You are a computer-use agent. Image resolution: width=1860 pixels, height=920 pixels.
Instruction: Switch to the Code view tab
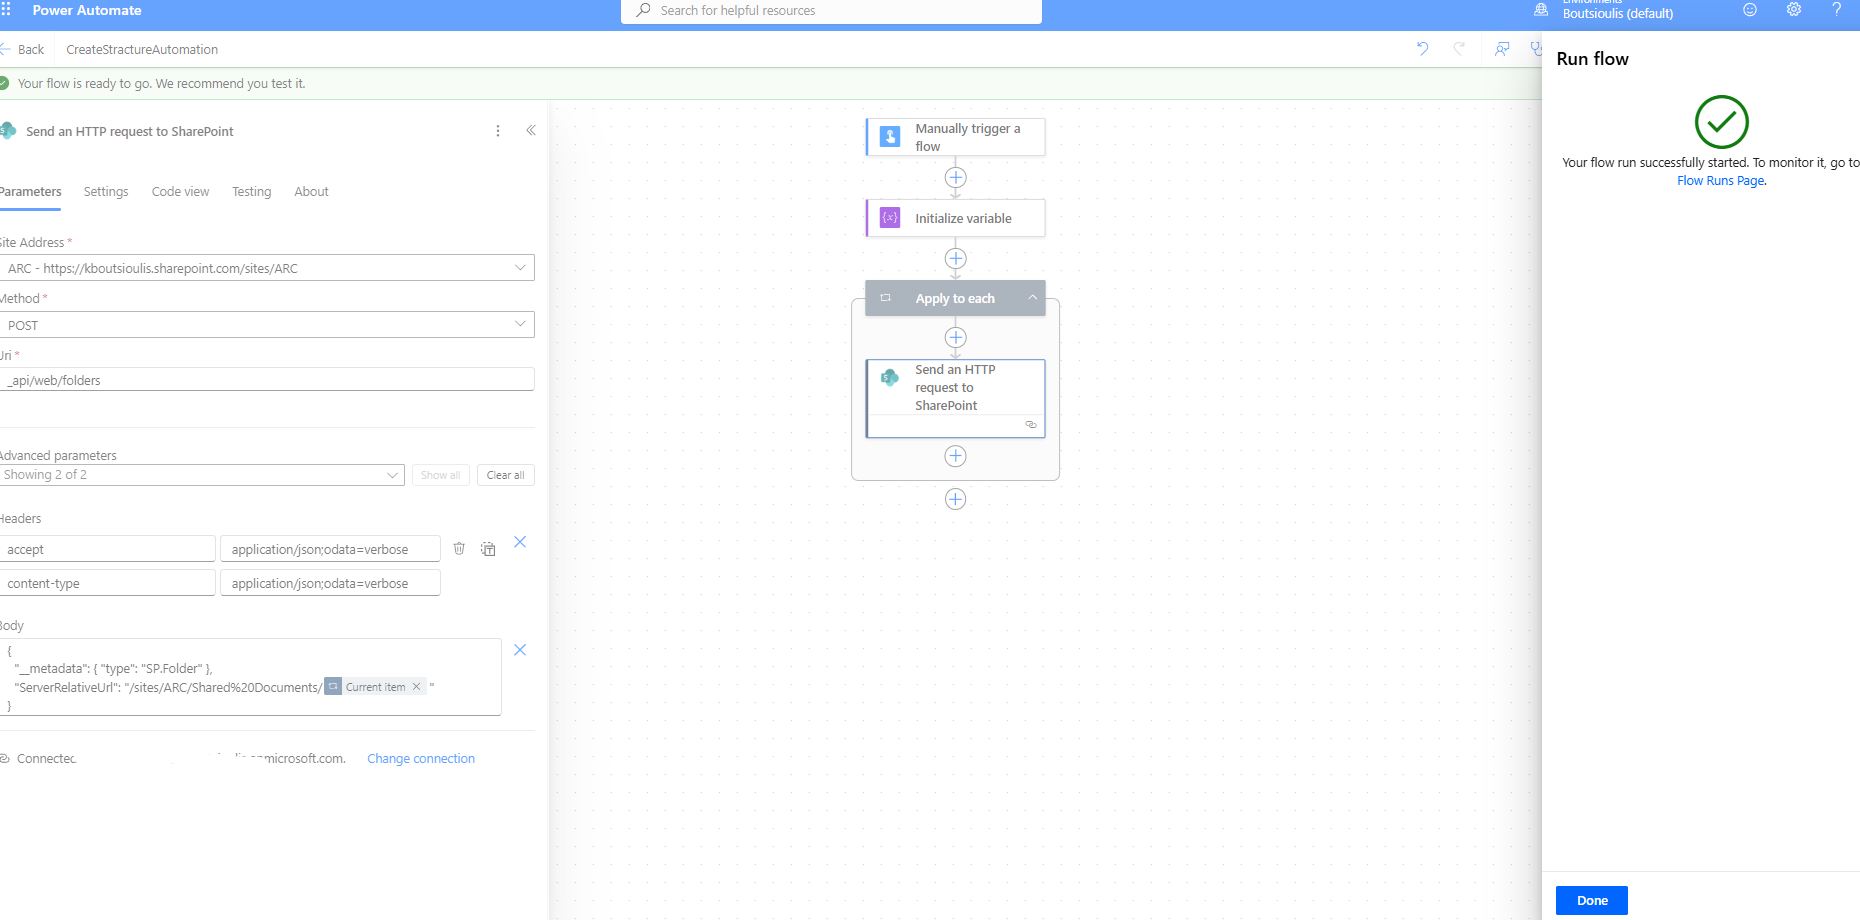pyautogui.click(x=180, y=192)
